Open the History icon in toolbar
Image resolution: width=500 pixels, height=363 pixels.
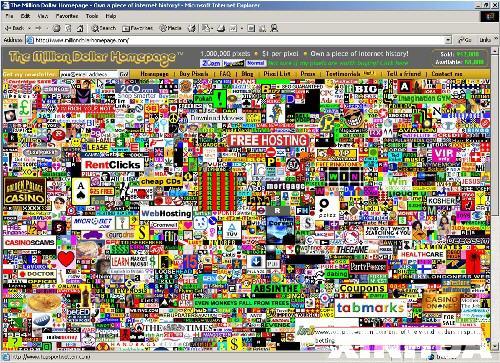point(192,29)
